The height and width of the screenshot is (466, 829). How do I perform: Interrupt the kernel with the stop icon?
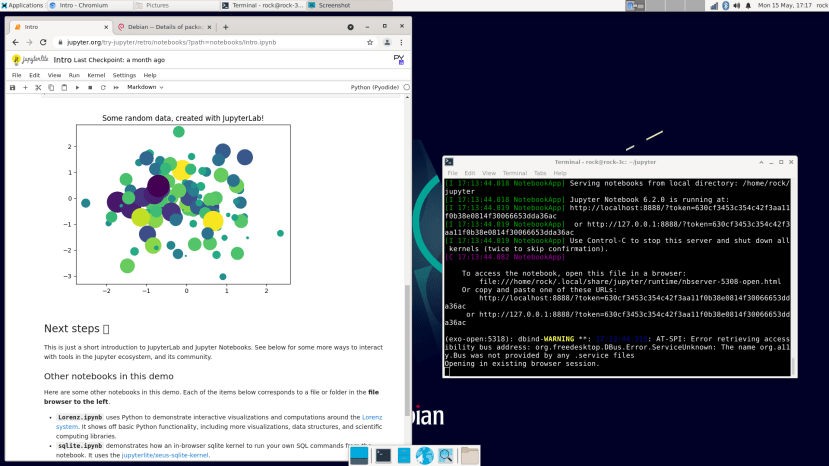(90, 87)
